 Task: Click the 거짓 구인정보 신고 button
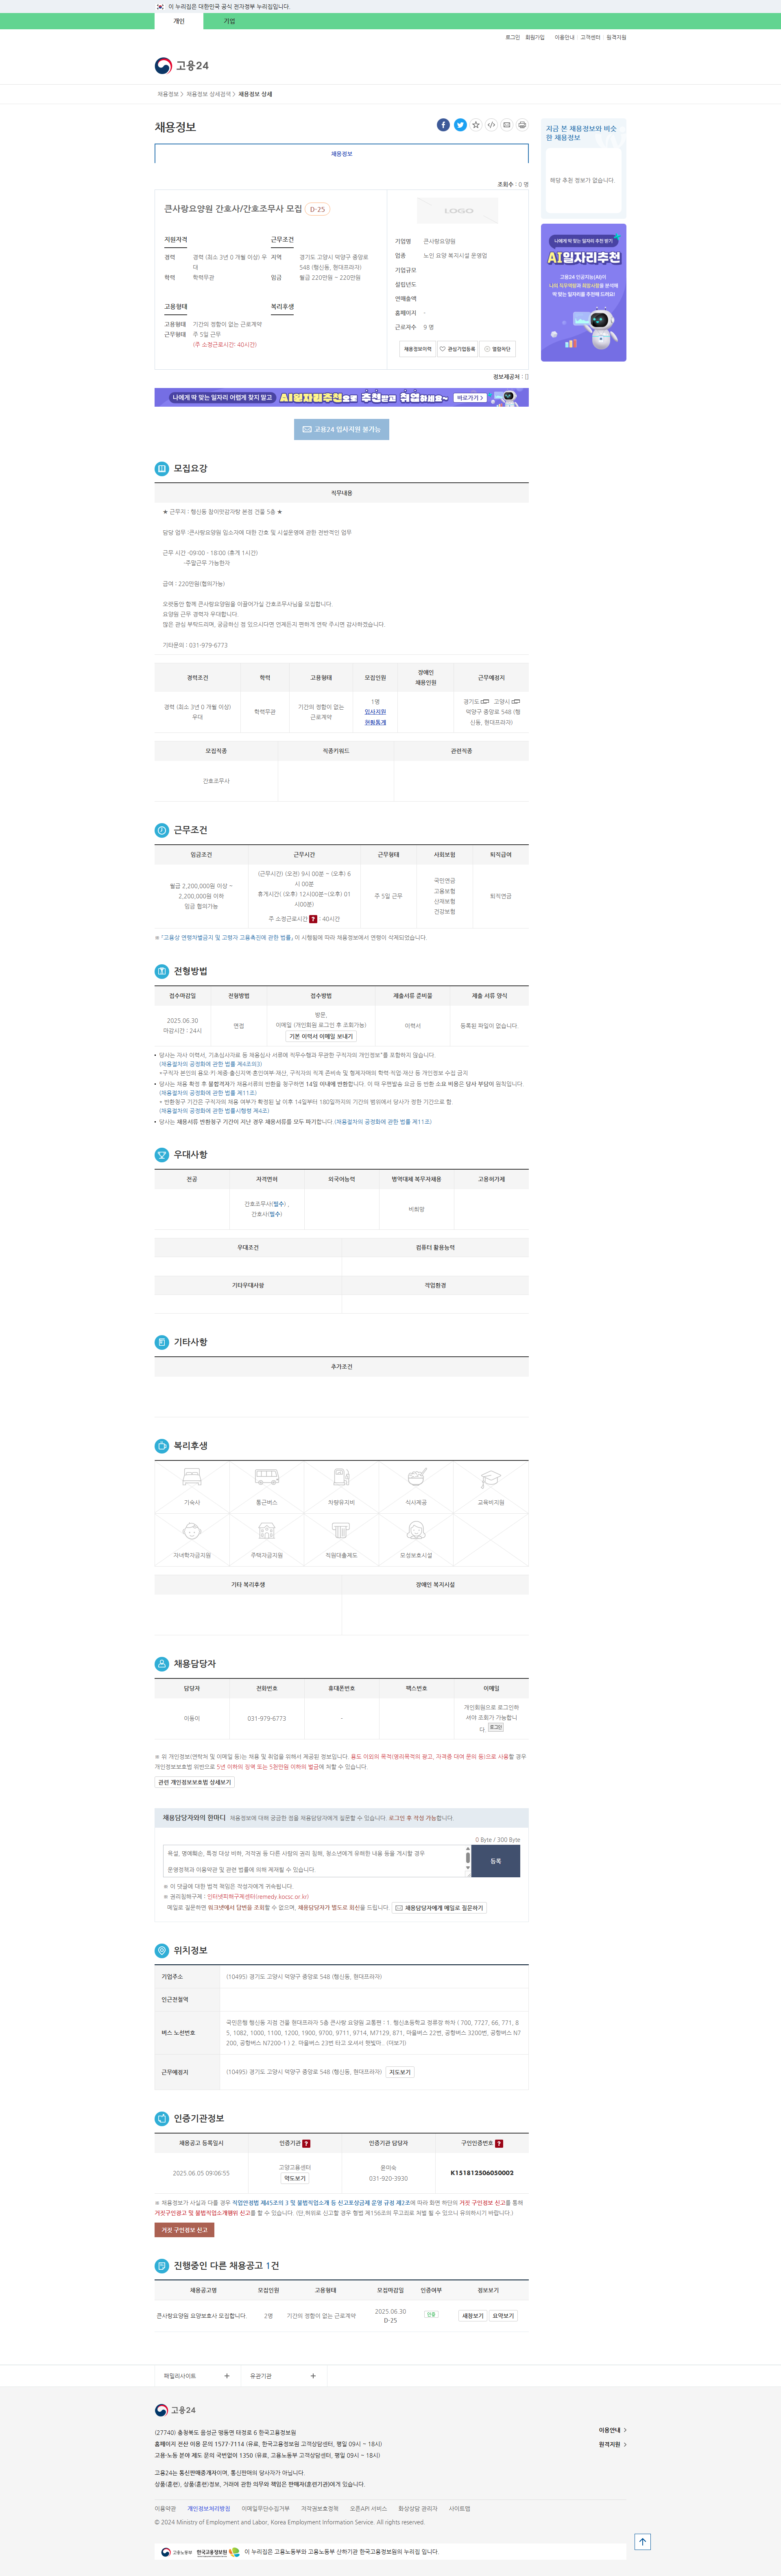(183, 2229)
